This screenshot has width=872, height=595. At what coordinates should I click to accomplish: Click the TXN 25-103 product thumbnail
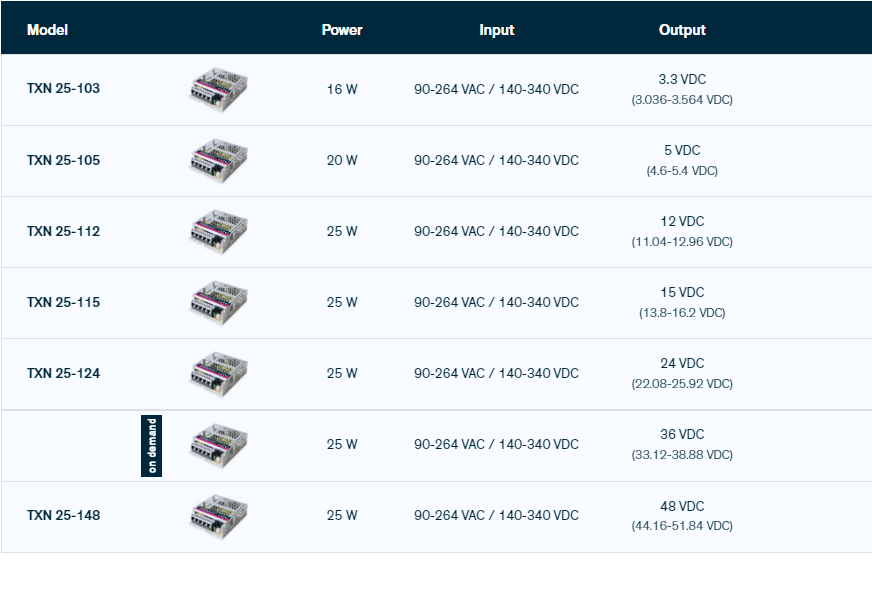tap(219, 90)
